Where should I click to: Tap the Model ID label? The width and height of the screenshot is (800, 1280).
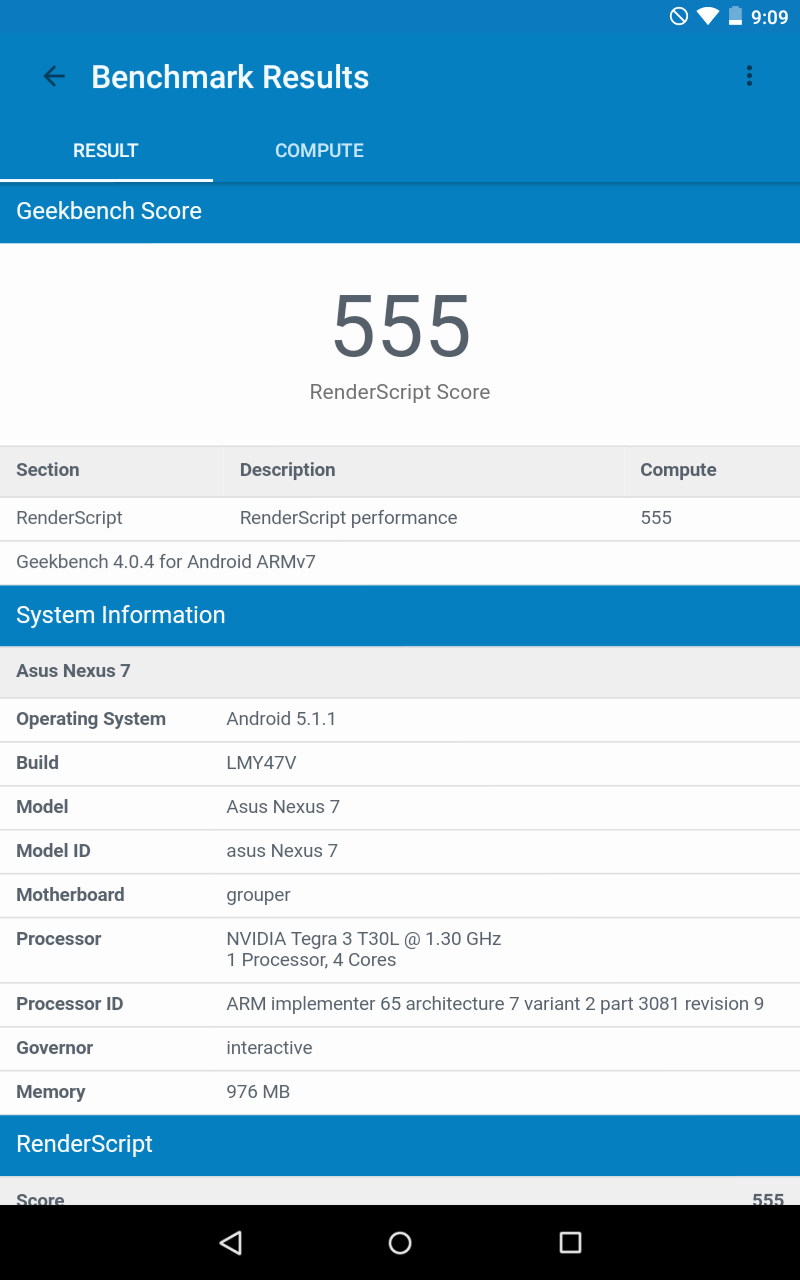point(53,851)
